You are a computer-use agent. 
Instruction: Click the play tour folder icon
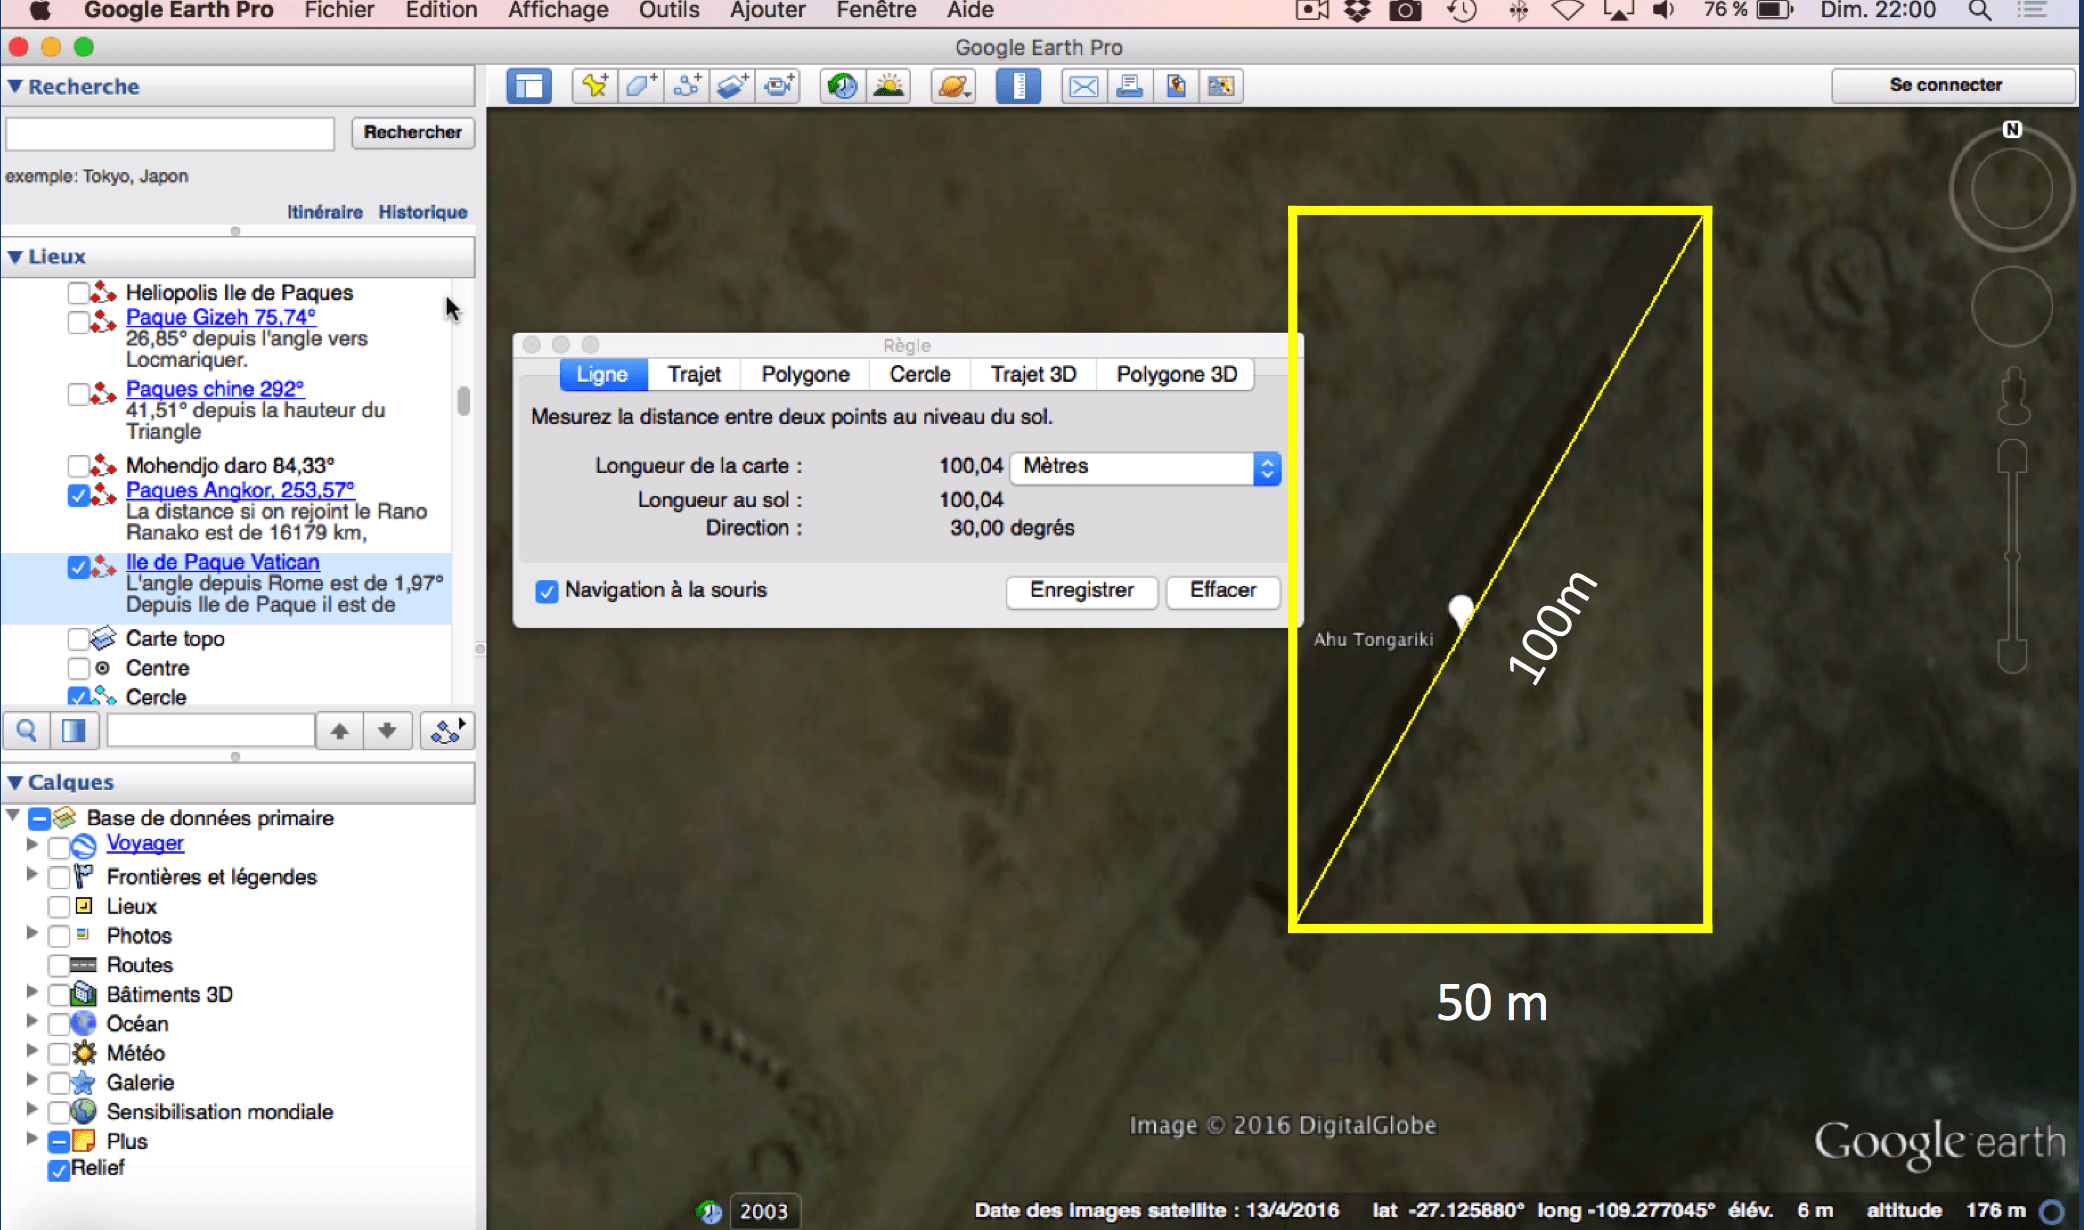[x=446, y=731]
